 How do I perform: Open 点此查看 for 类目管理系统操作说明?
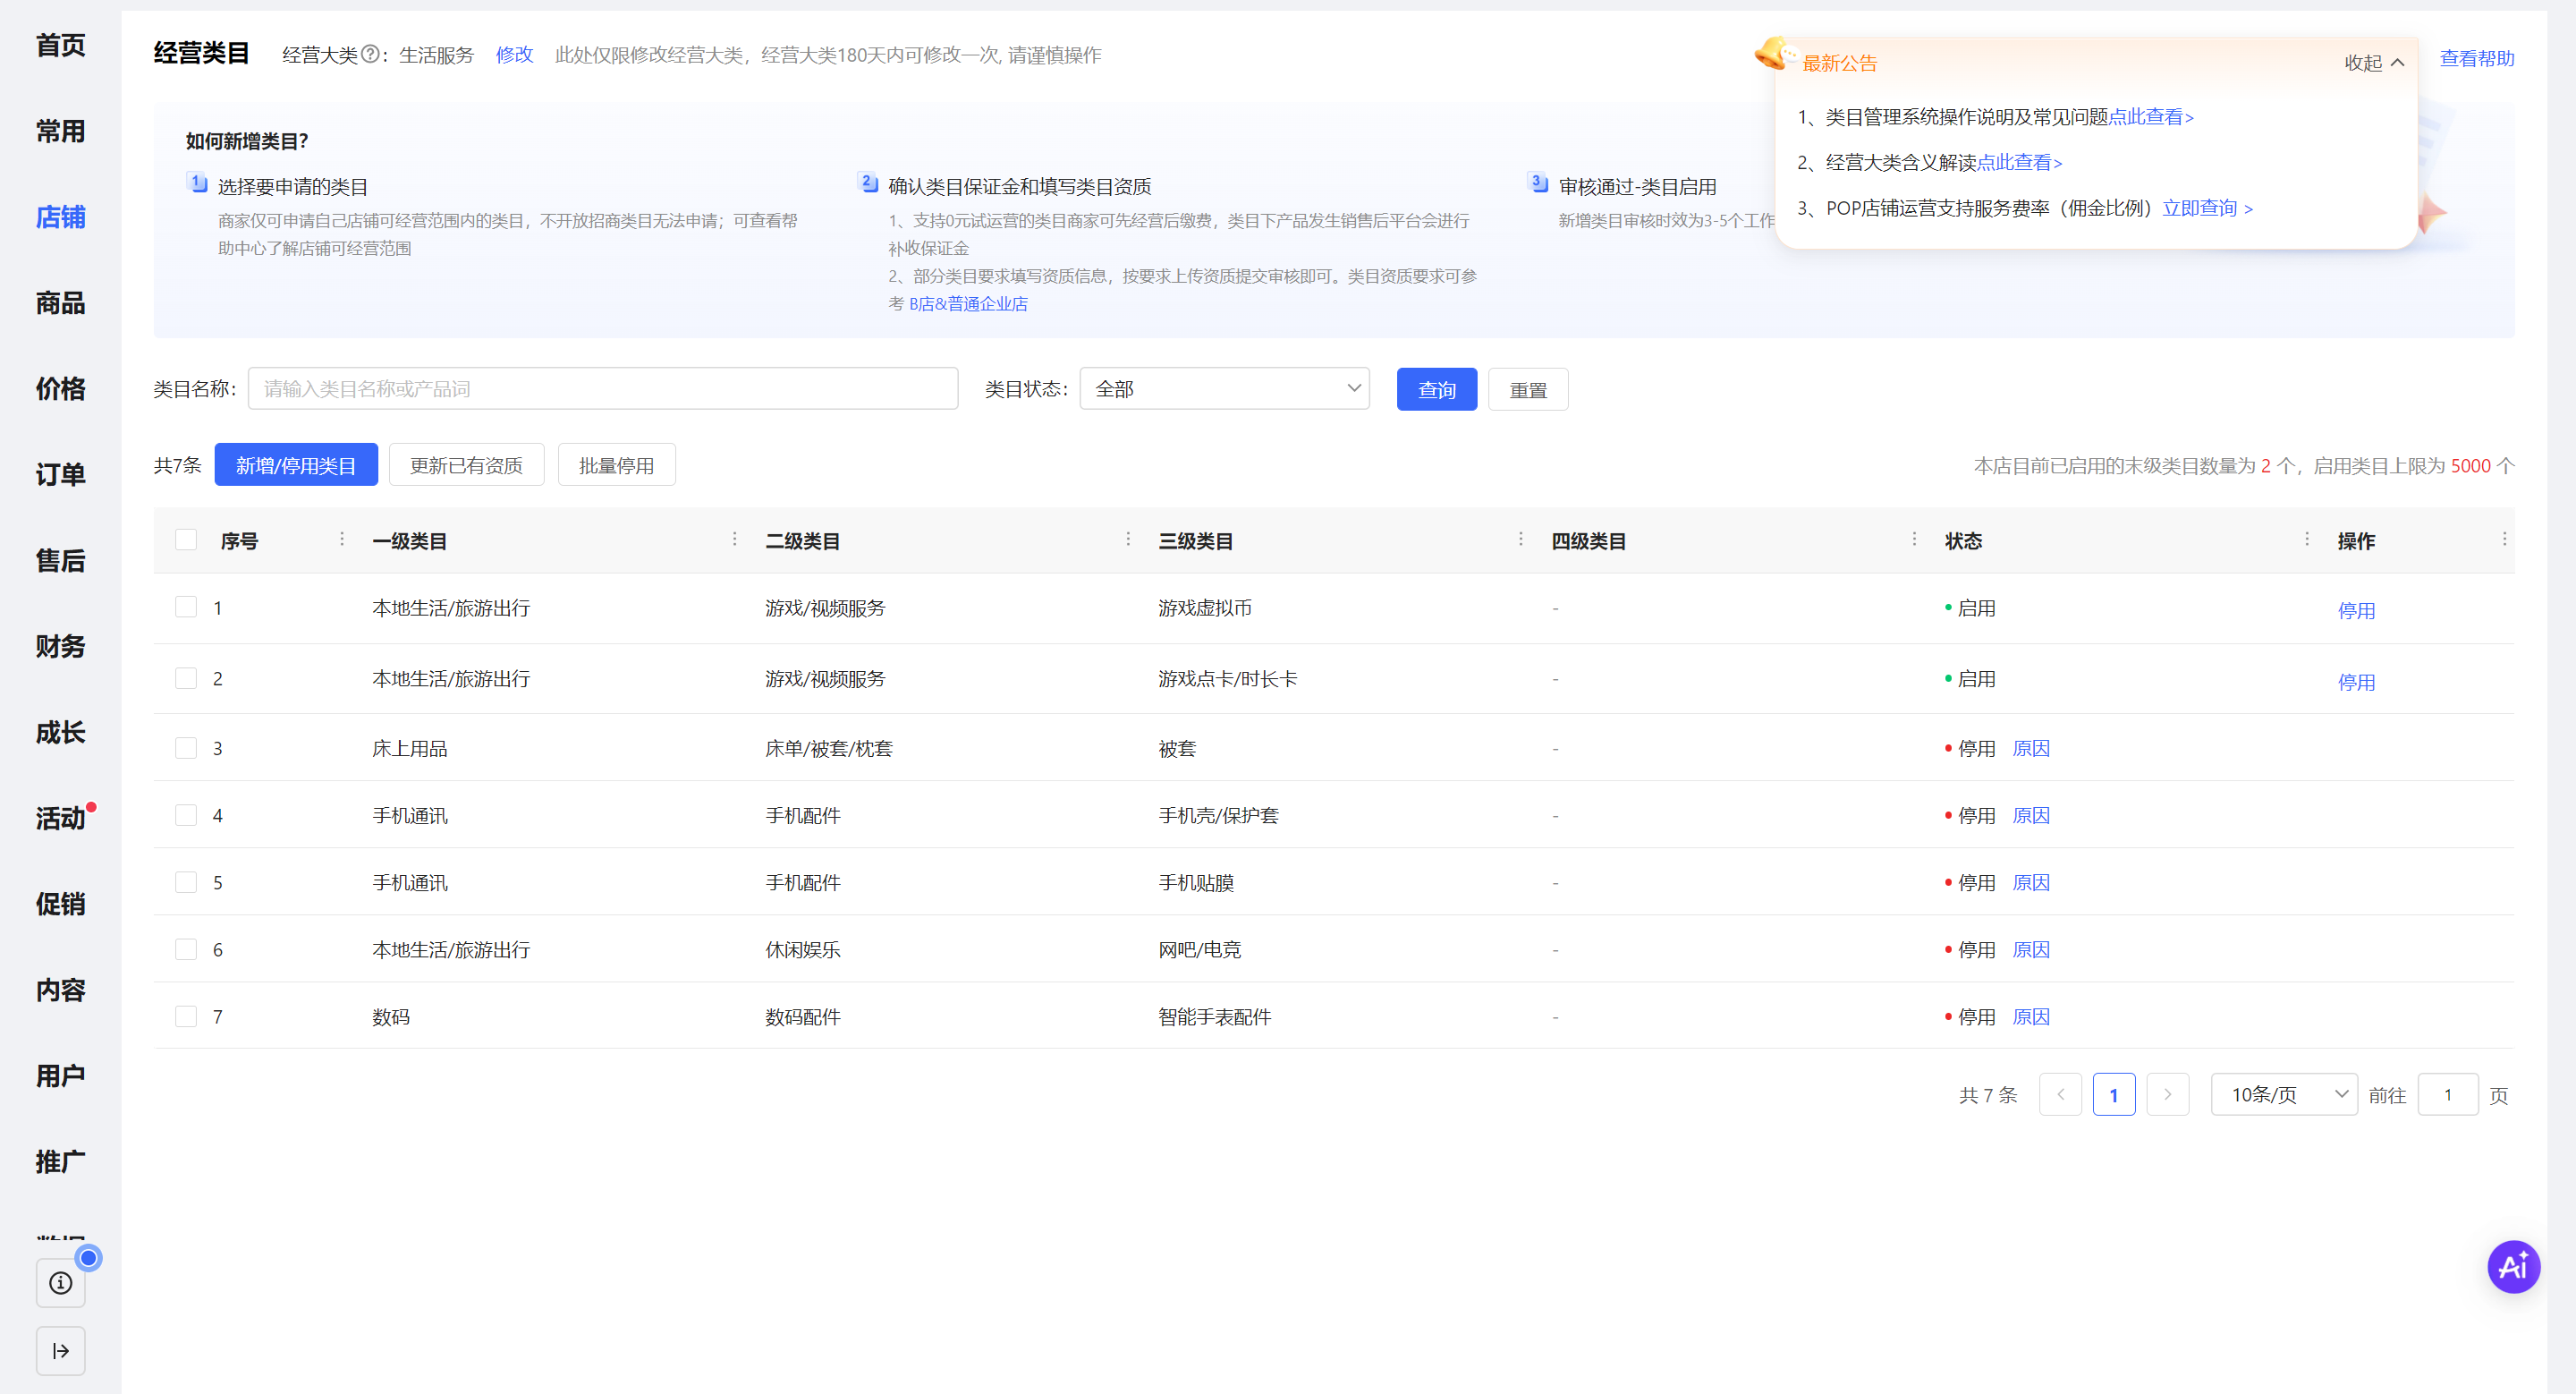(x=2150, y=117)
